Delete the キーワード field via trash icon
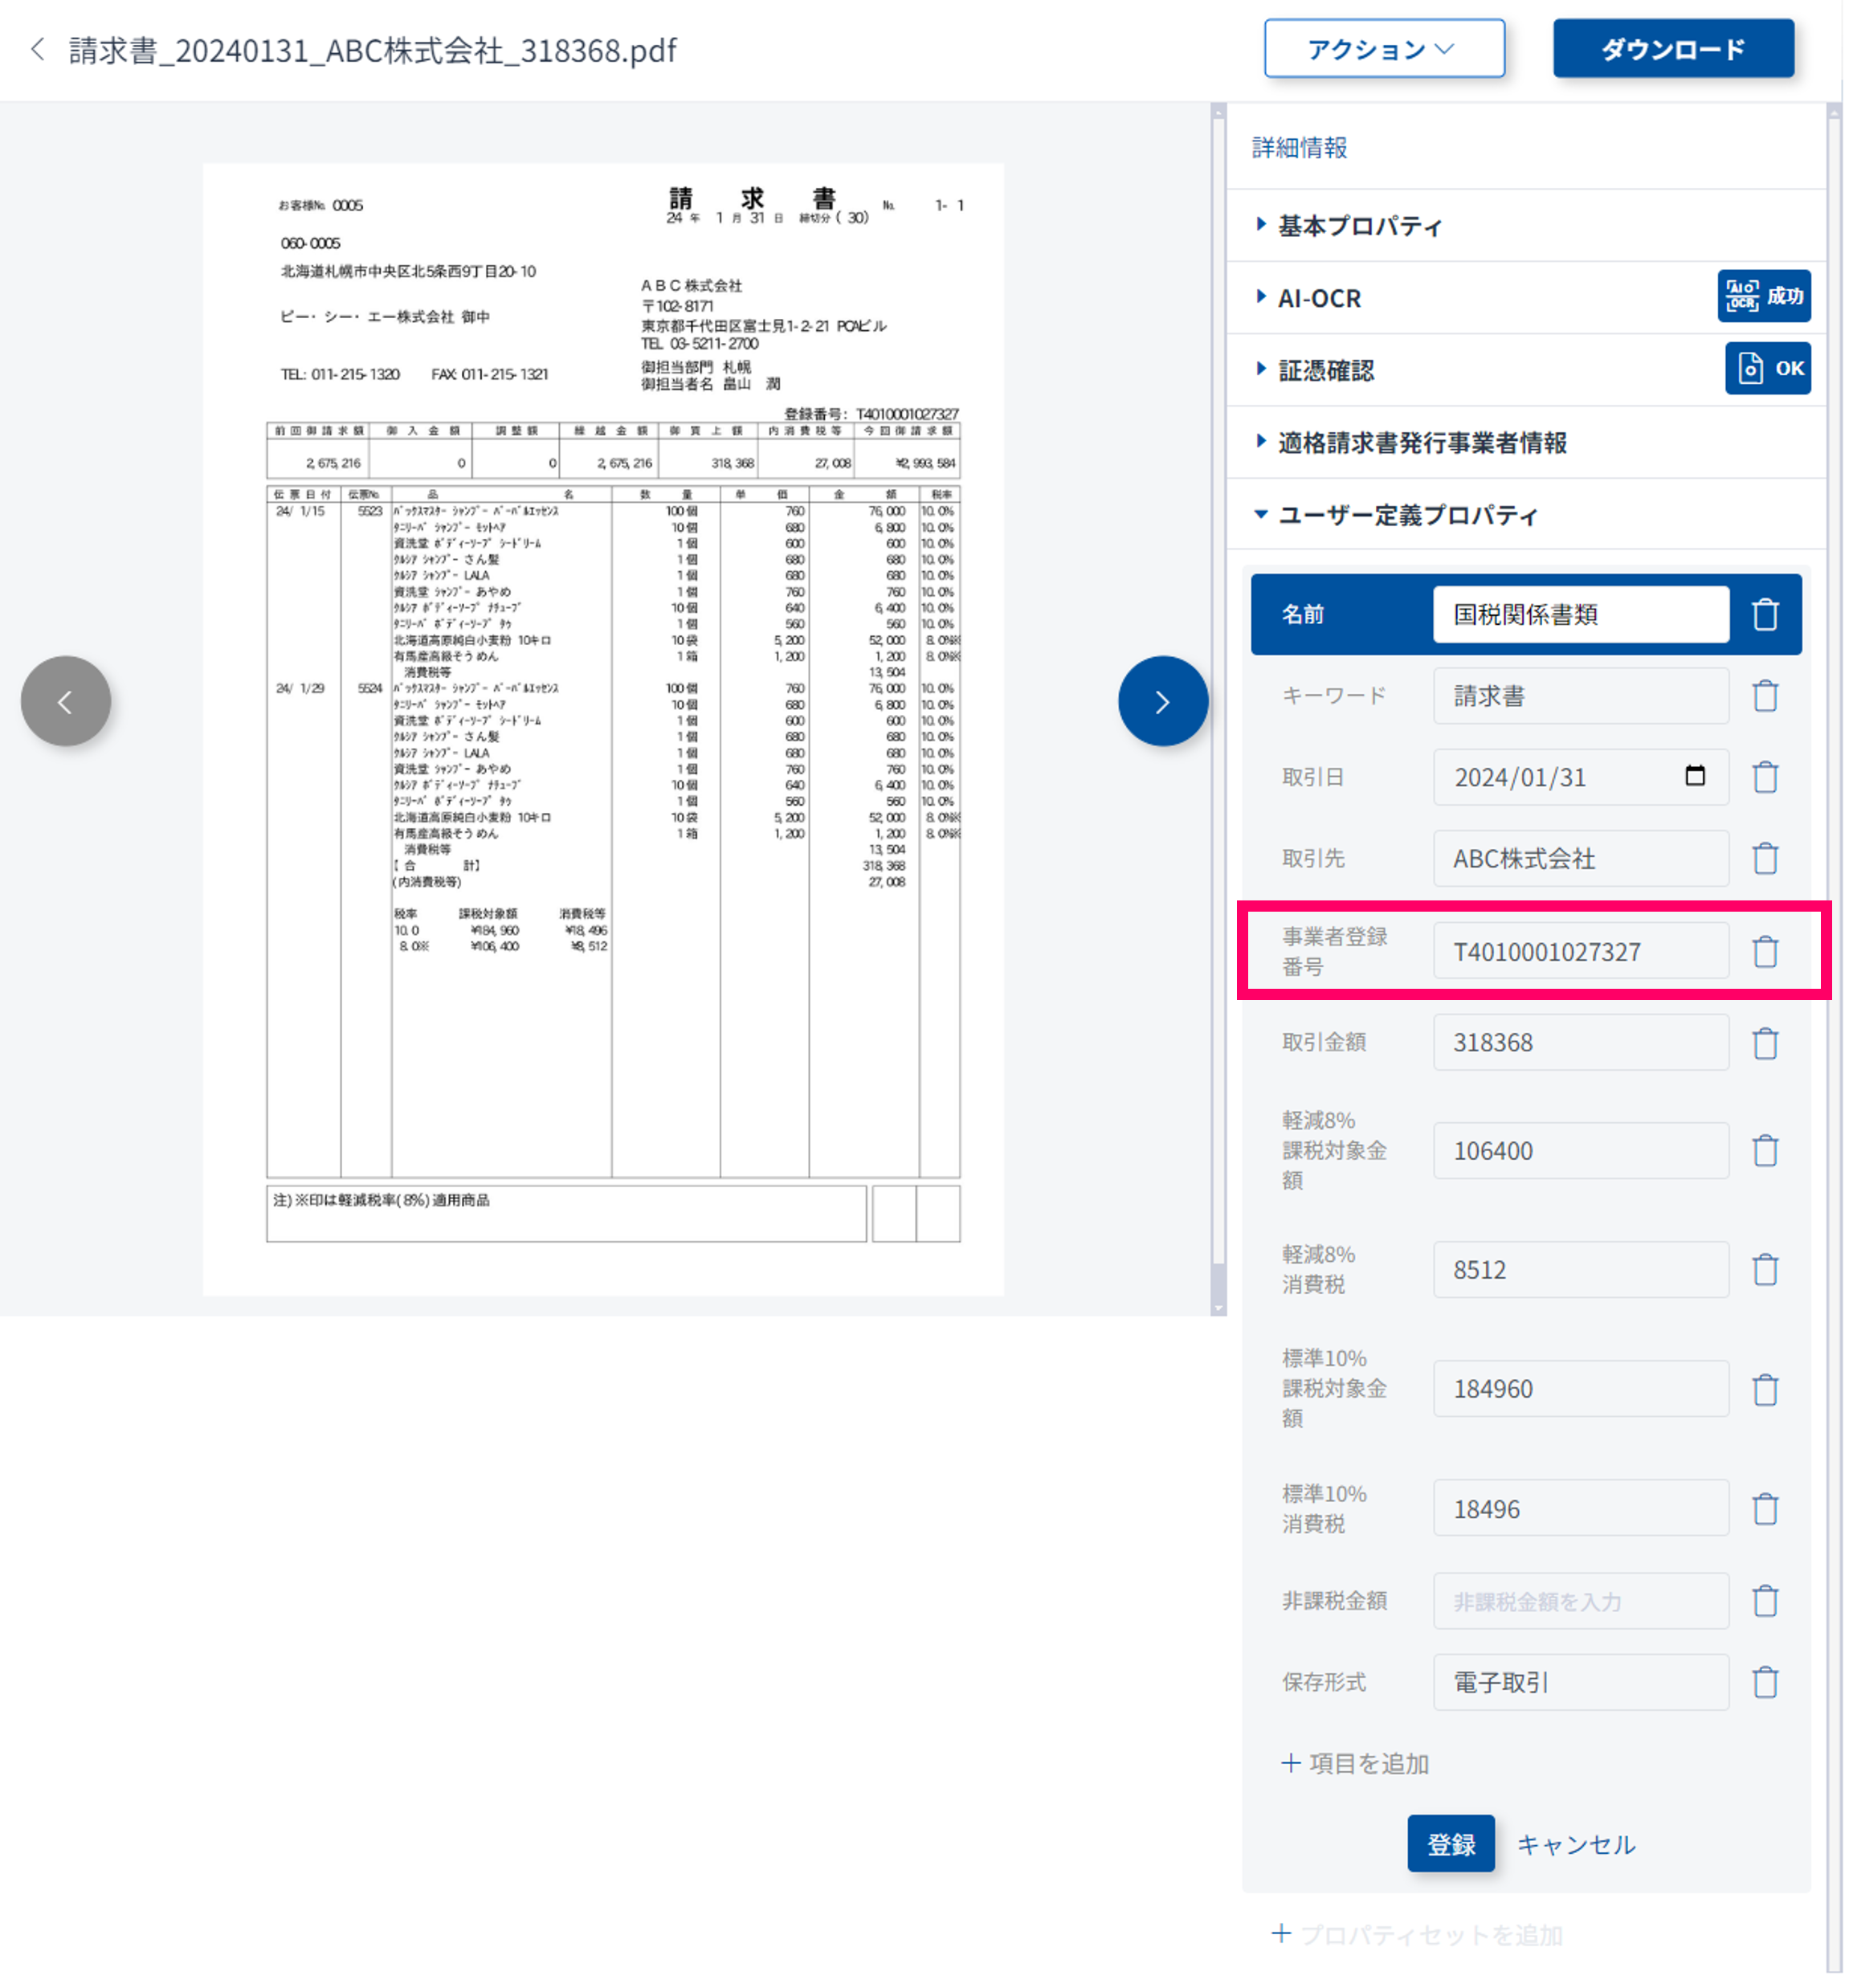This screenshot has height=1988, width=1849. [1765, 696]
